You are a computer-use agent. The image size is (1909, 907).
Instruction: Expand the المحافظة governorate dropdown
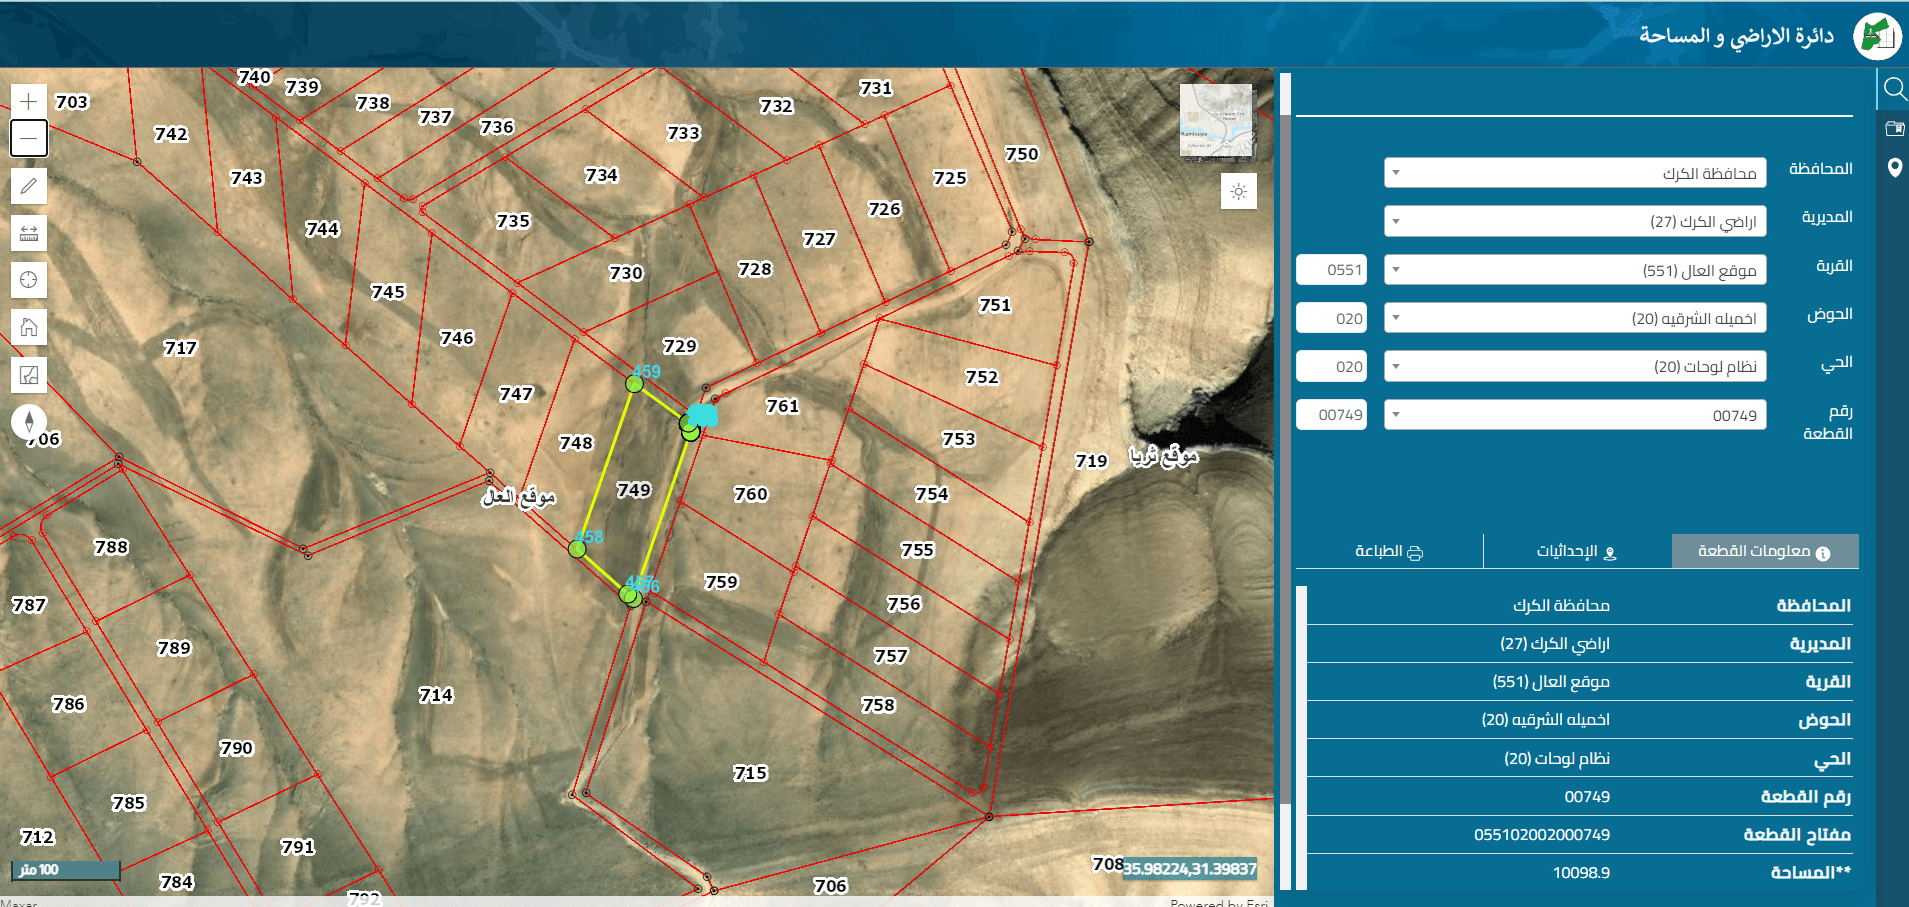1575,173
